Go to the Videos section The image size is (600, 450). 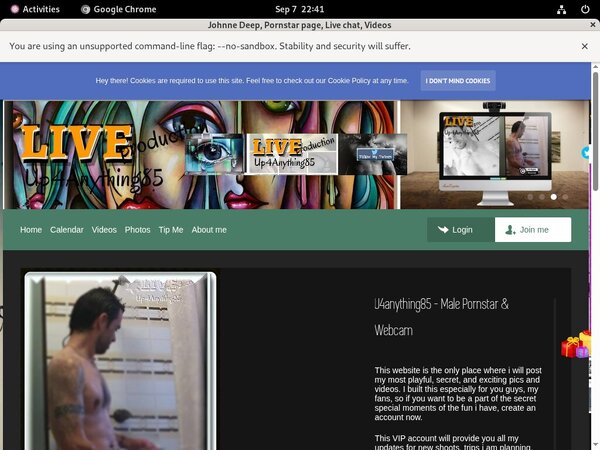(x=104, y=230)
